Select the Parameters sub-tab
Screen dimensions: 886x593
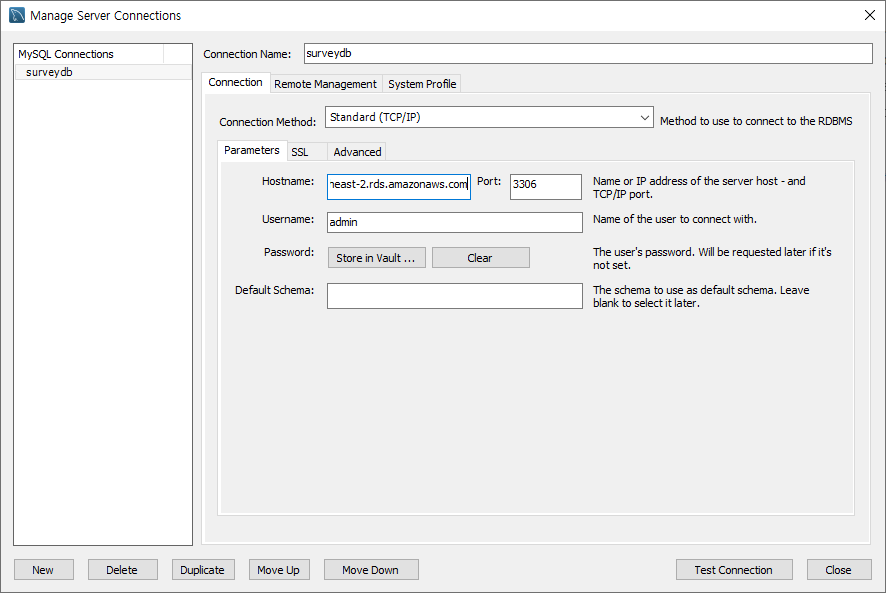click(x=252, y=150)
